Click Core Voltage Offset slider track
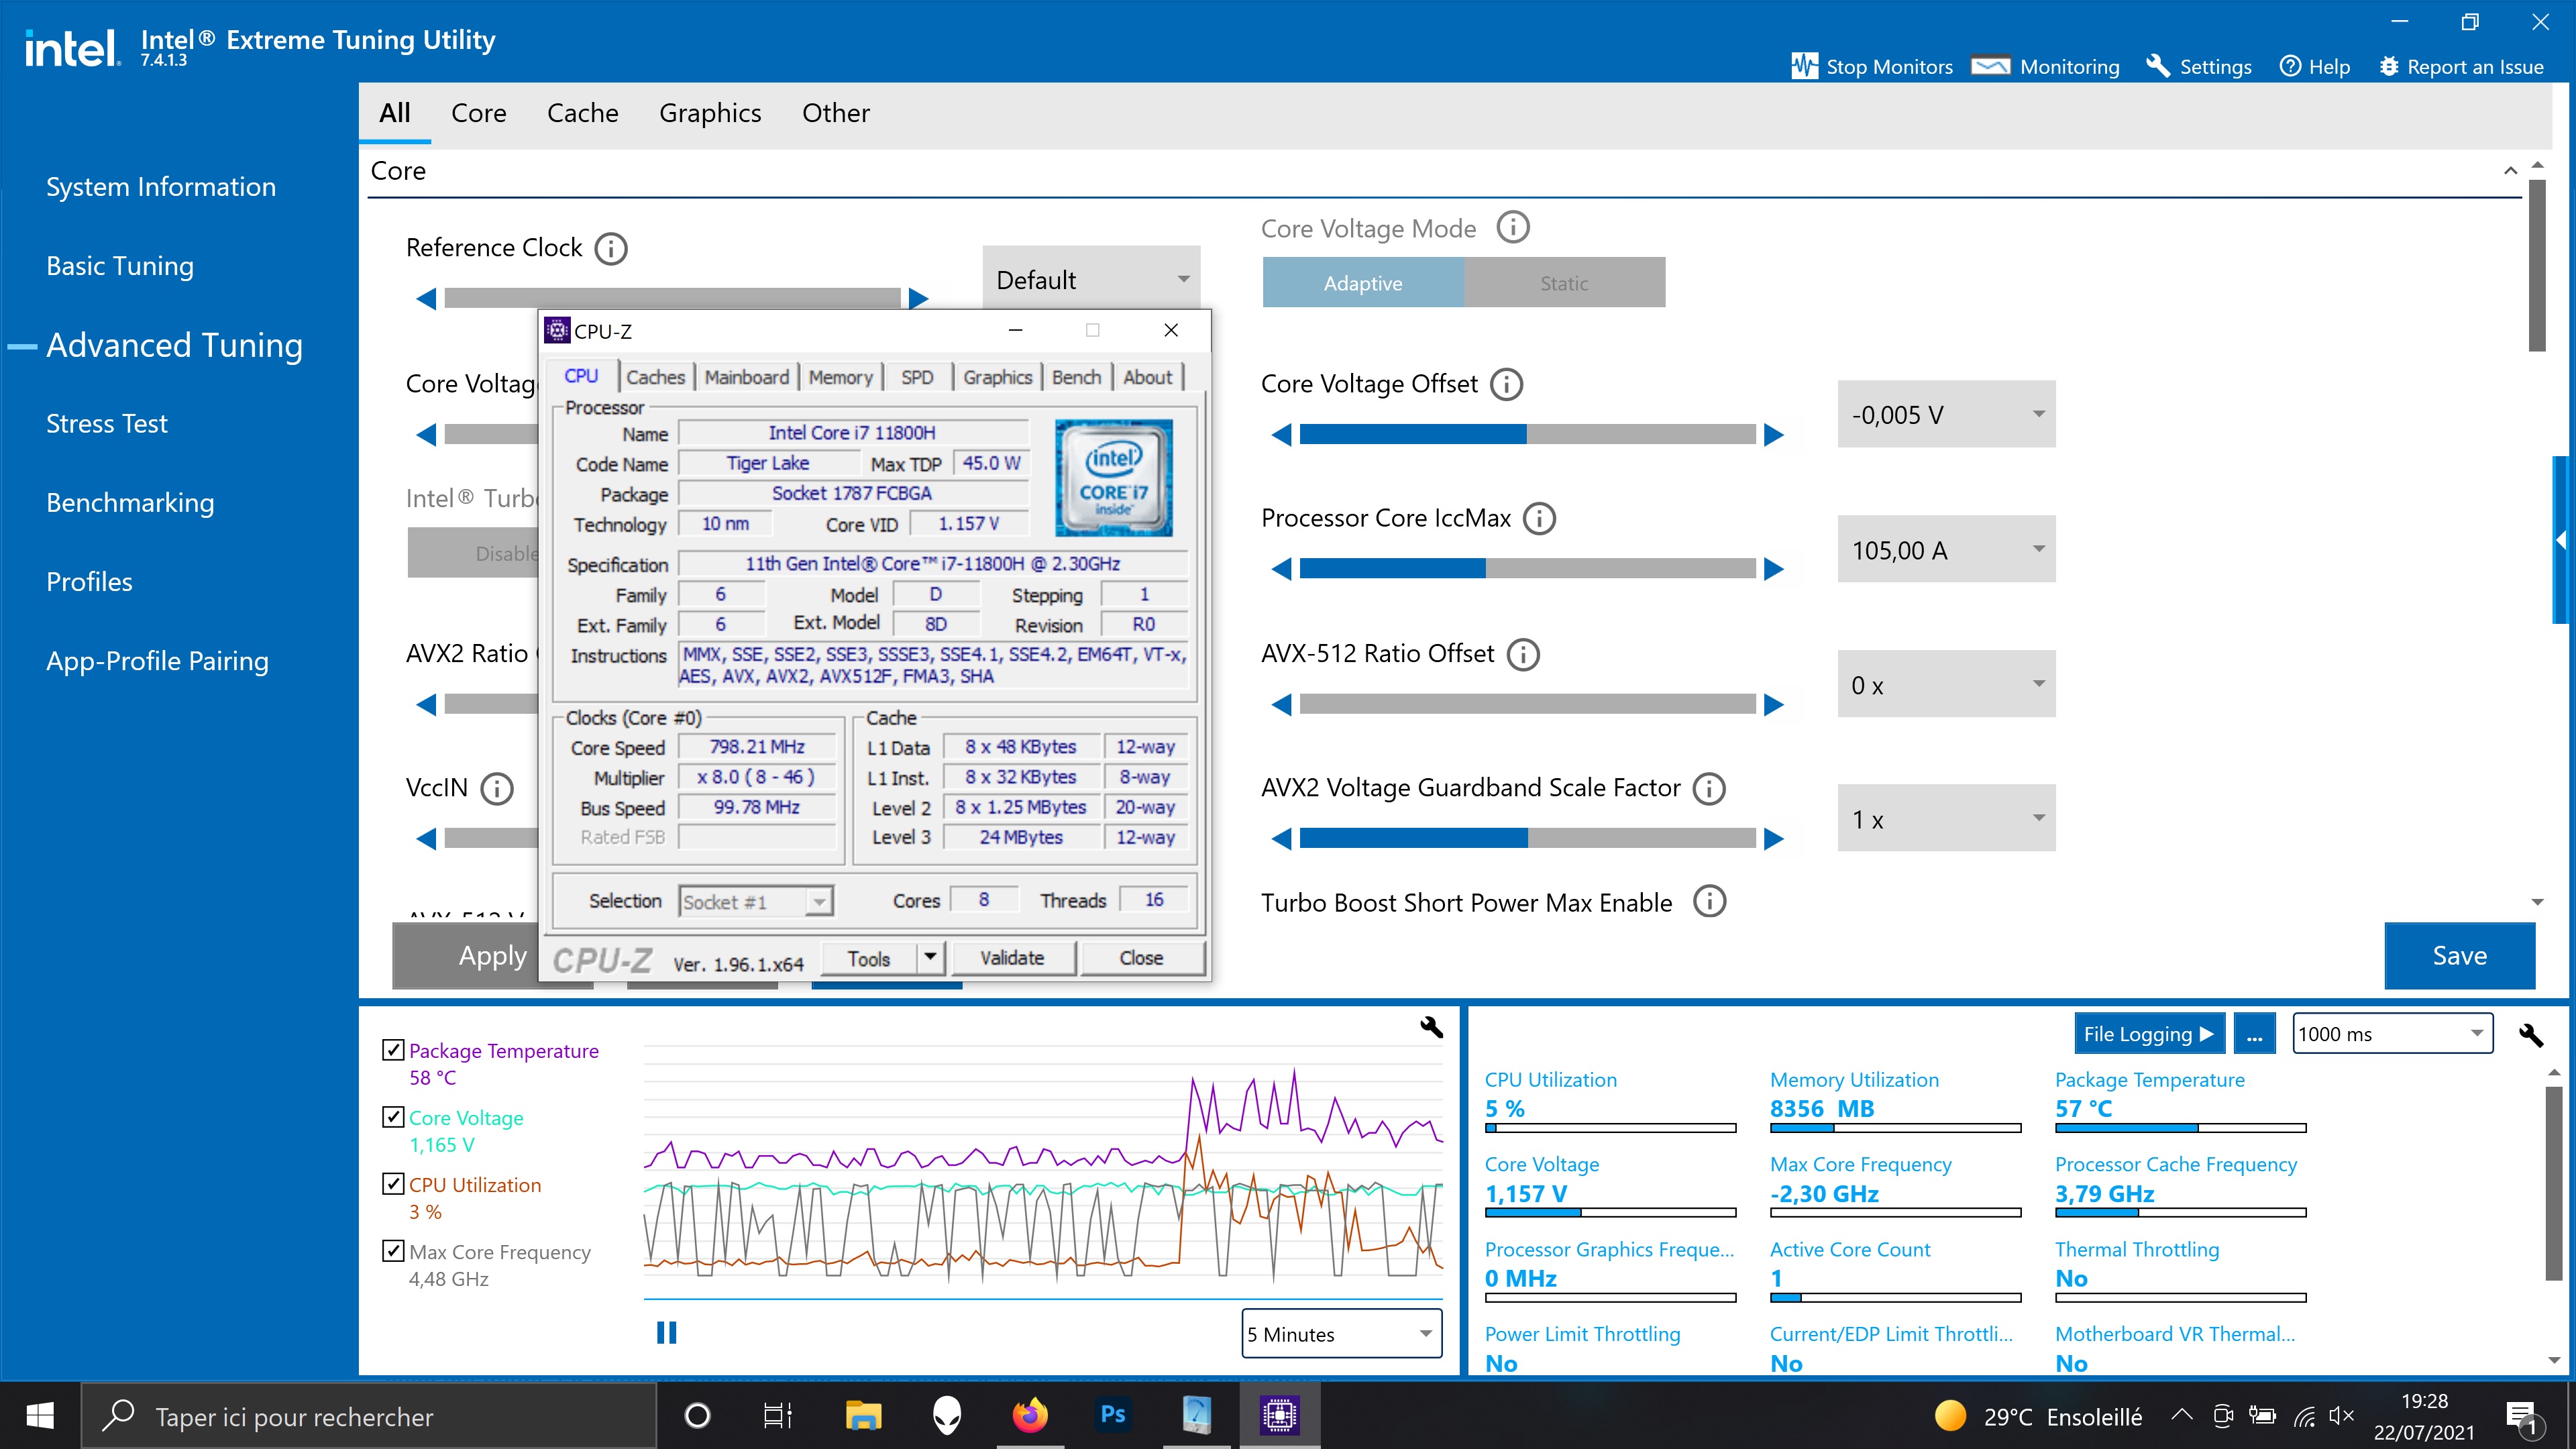2576x1449 pixels. [x=1527, y=435]
